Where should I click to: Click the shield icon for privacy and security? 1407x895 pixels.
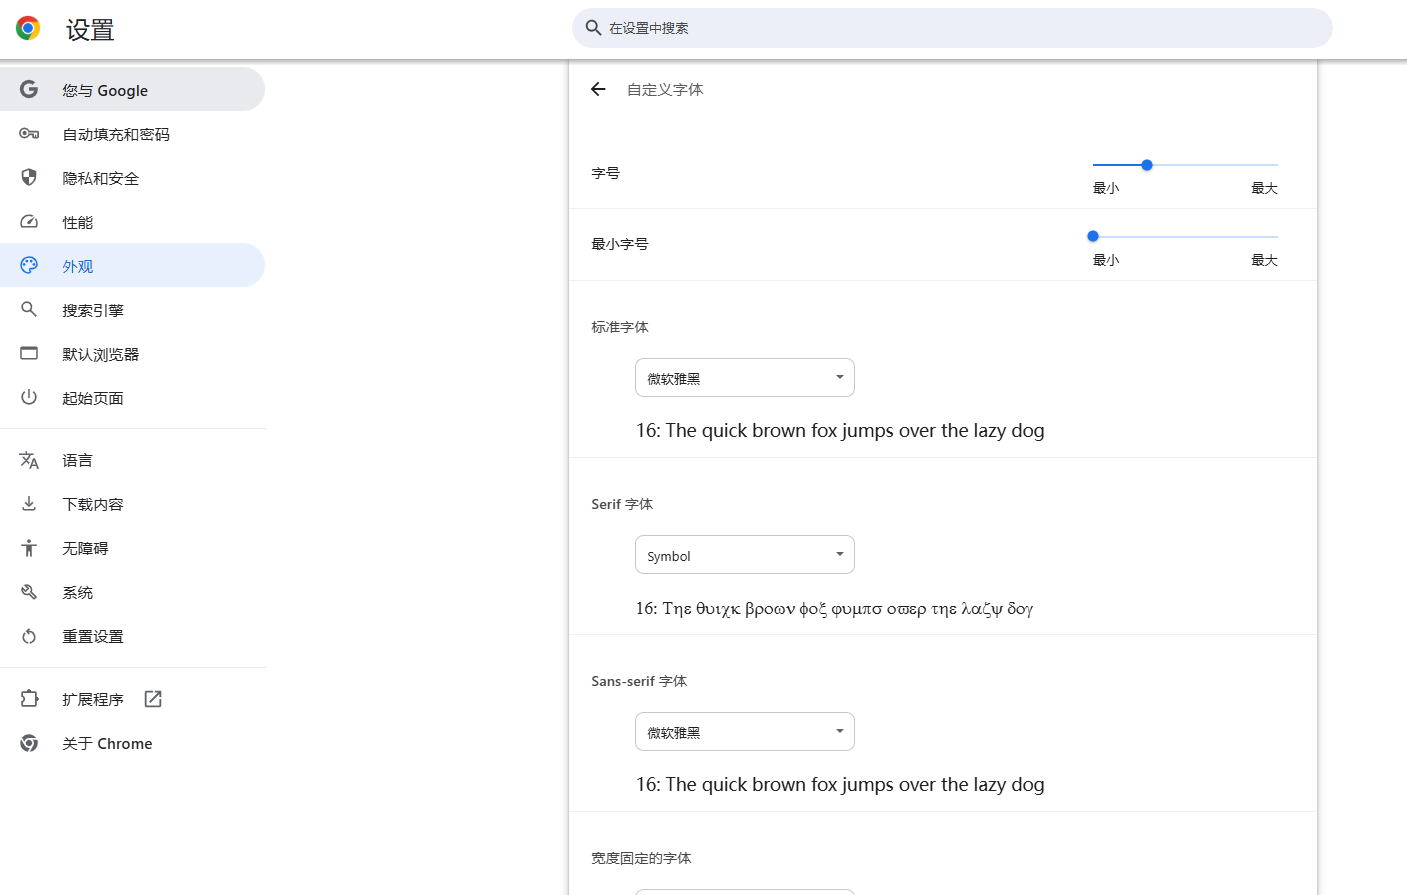tap(29, 177)
